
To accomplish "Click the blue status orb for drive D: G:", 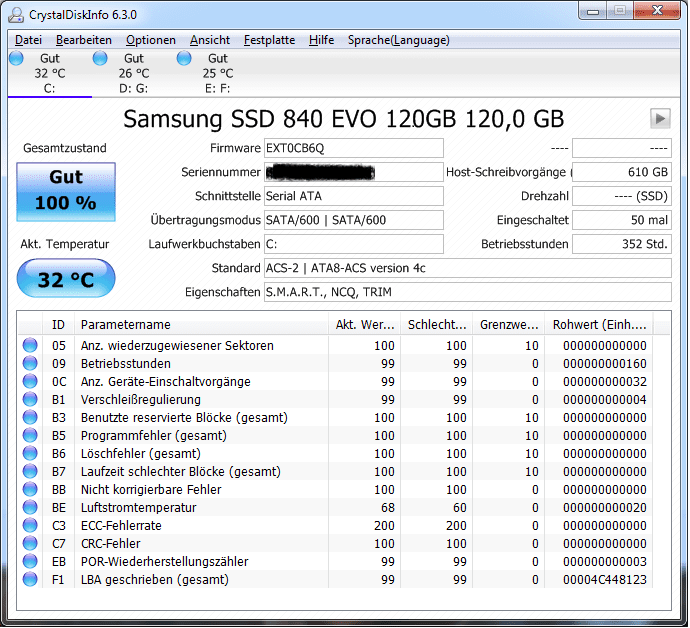I will (x=100, y=58).
